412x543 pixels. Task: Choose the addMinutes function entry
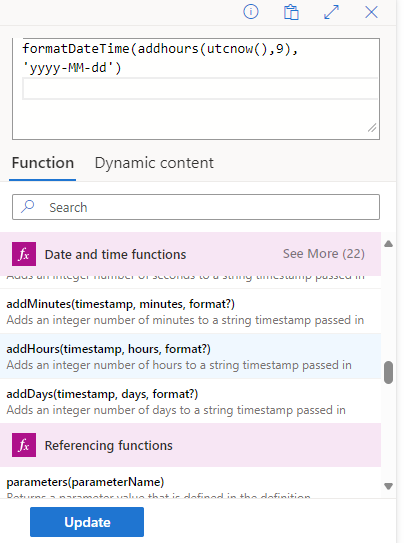[190, 311]
